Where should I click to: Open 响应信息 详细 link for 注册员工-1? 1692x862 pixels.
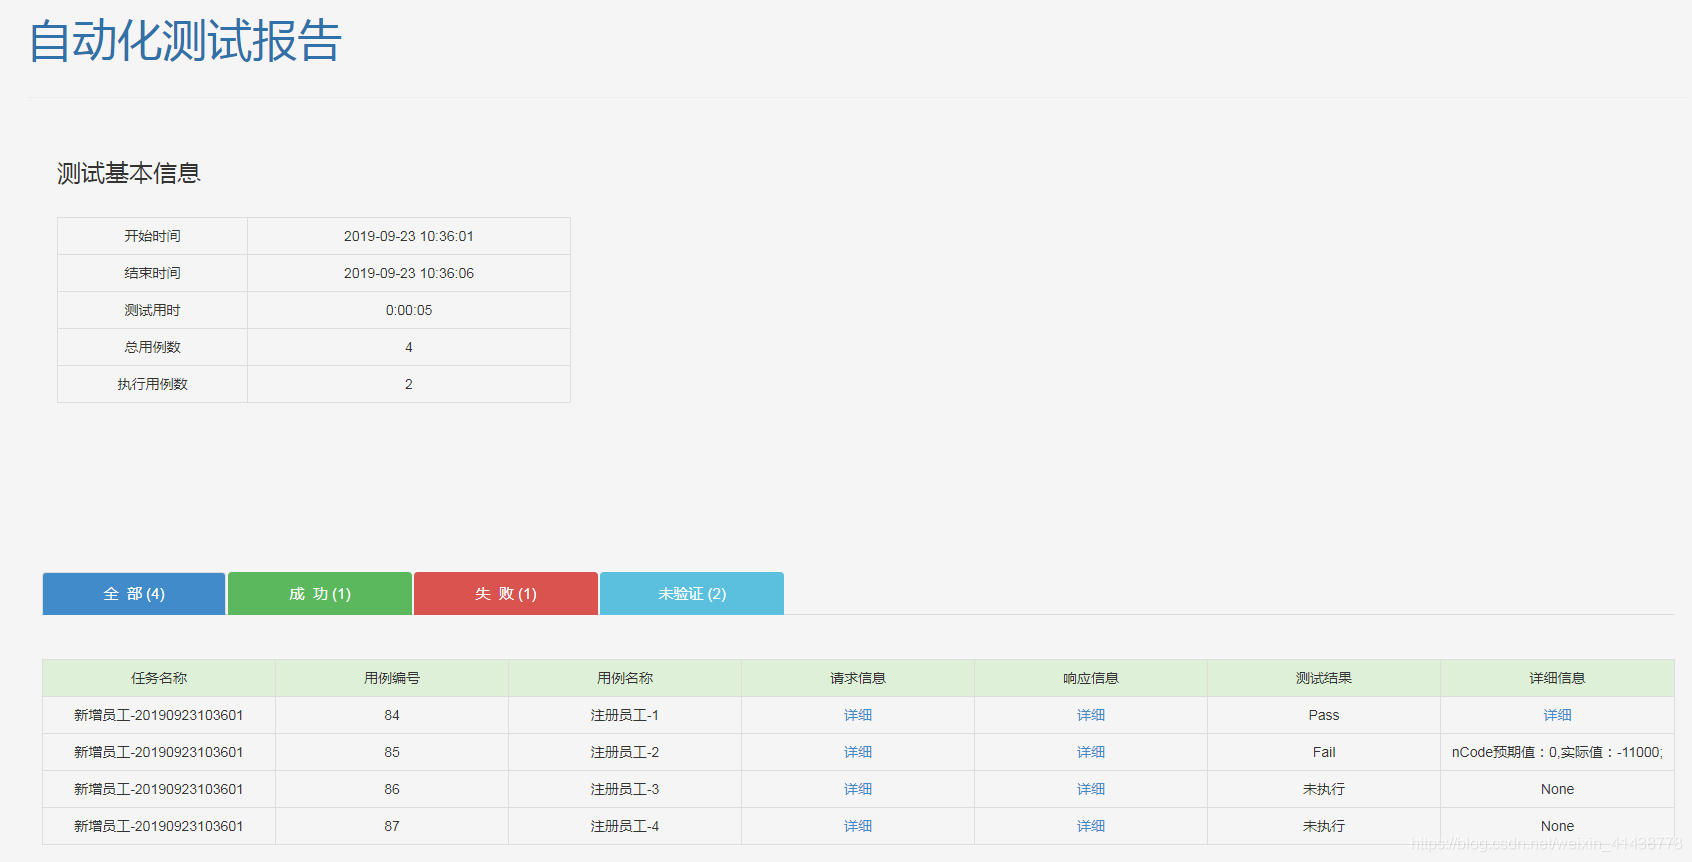pos(1091,715)
